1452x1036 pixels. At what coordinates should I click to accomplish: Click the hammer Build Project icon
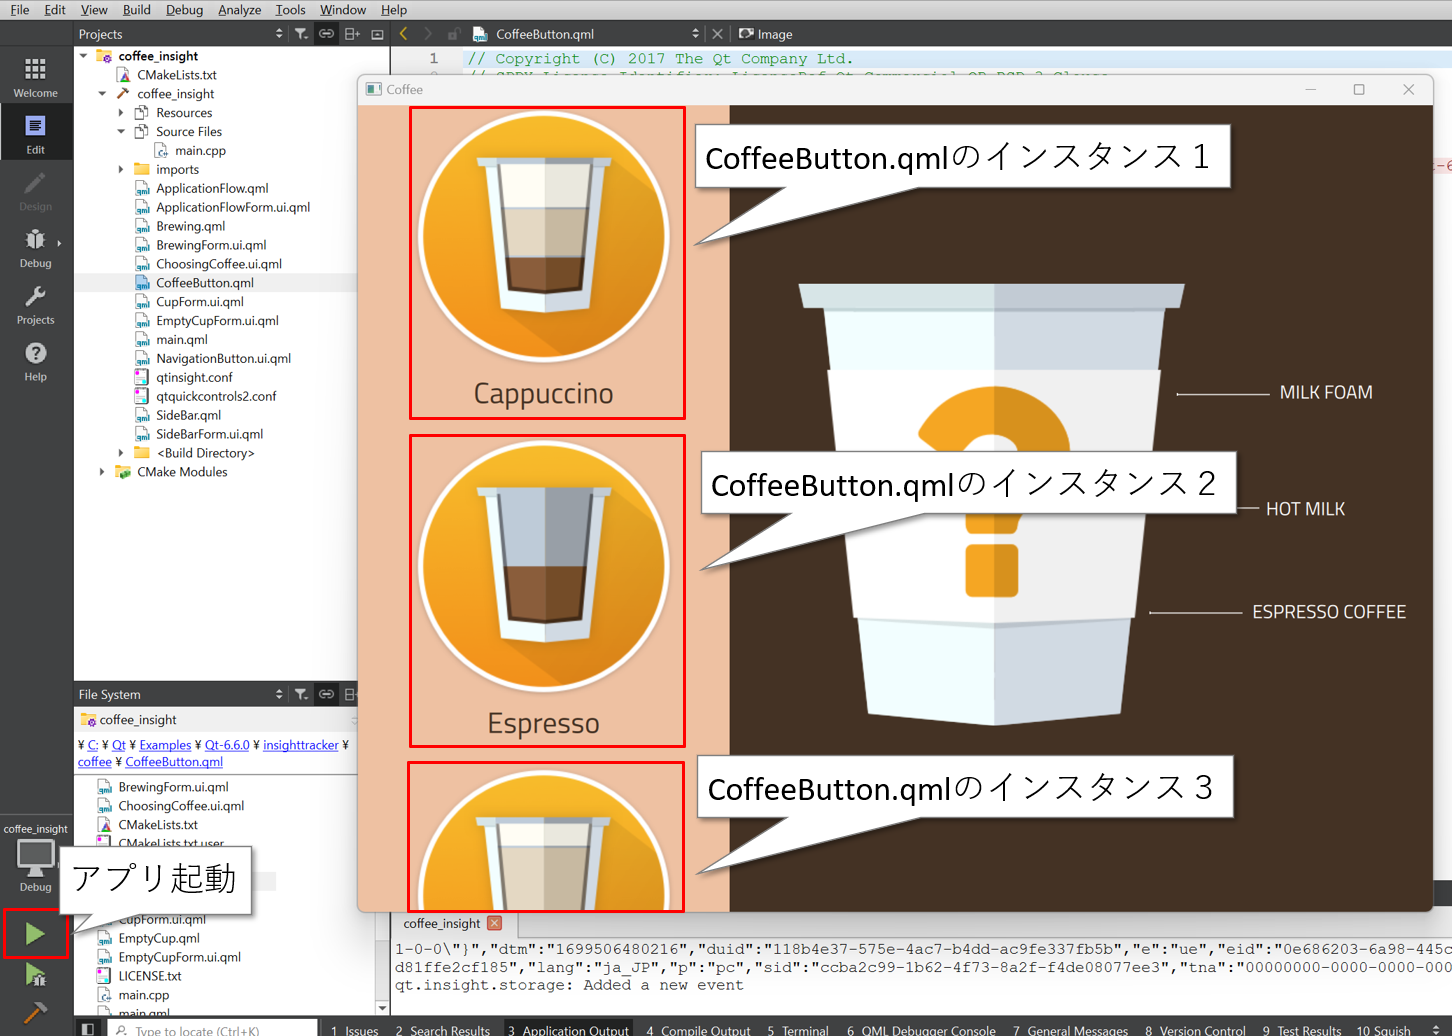(x=35, y=1012)
